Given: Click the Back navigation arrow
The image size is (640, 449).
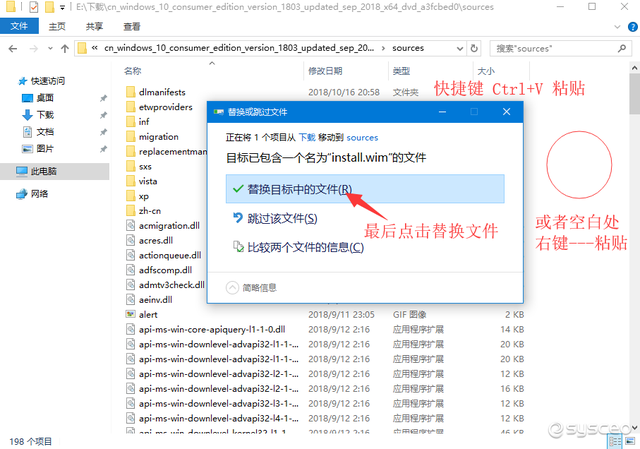Looking at the screenshot, I should pos(13,49).
